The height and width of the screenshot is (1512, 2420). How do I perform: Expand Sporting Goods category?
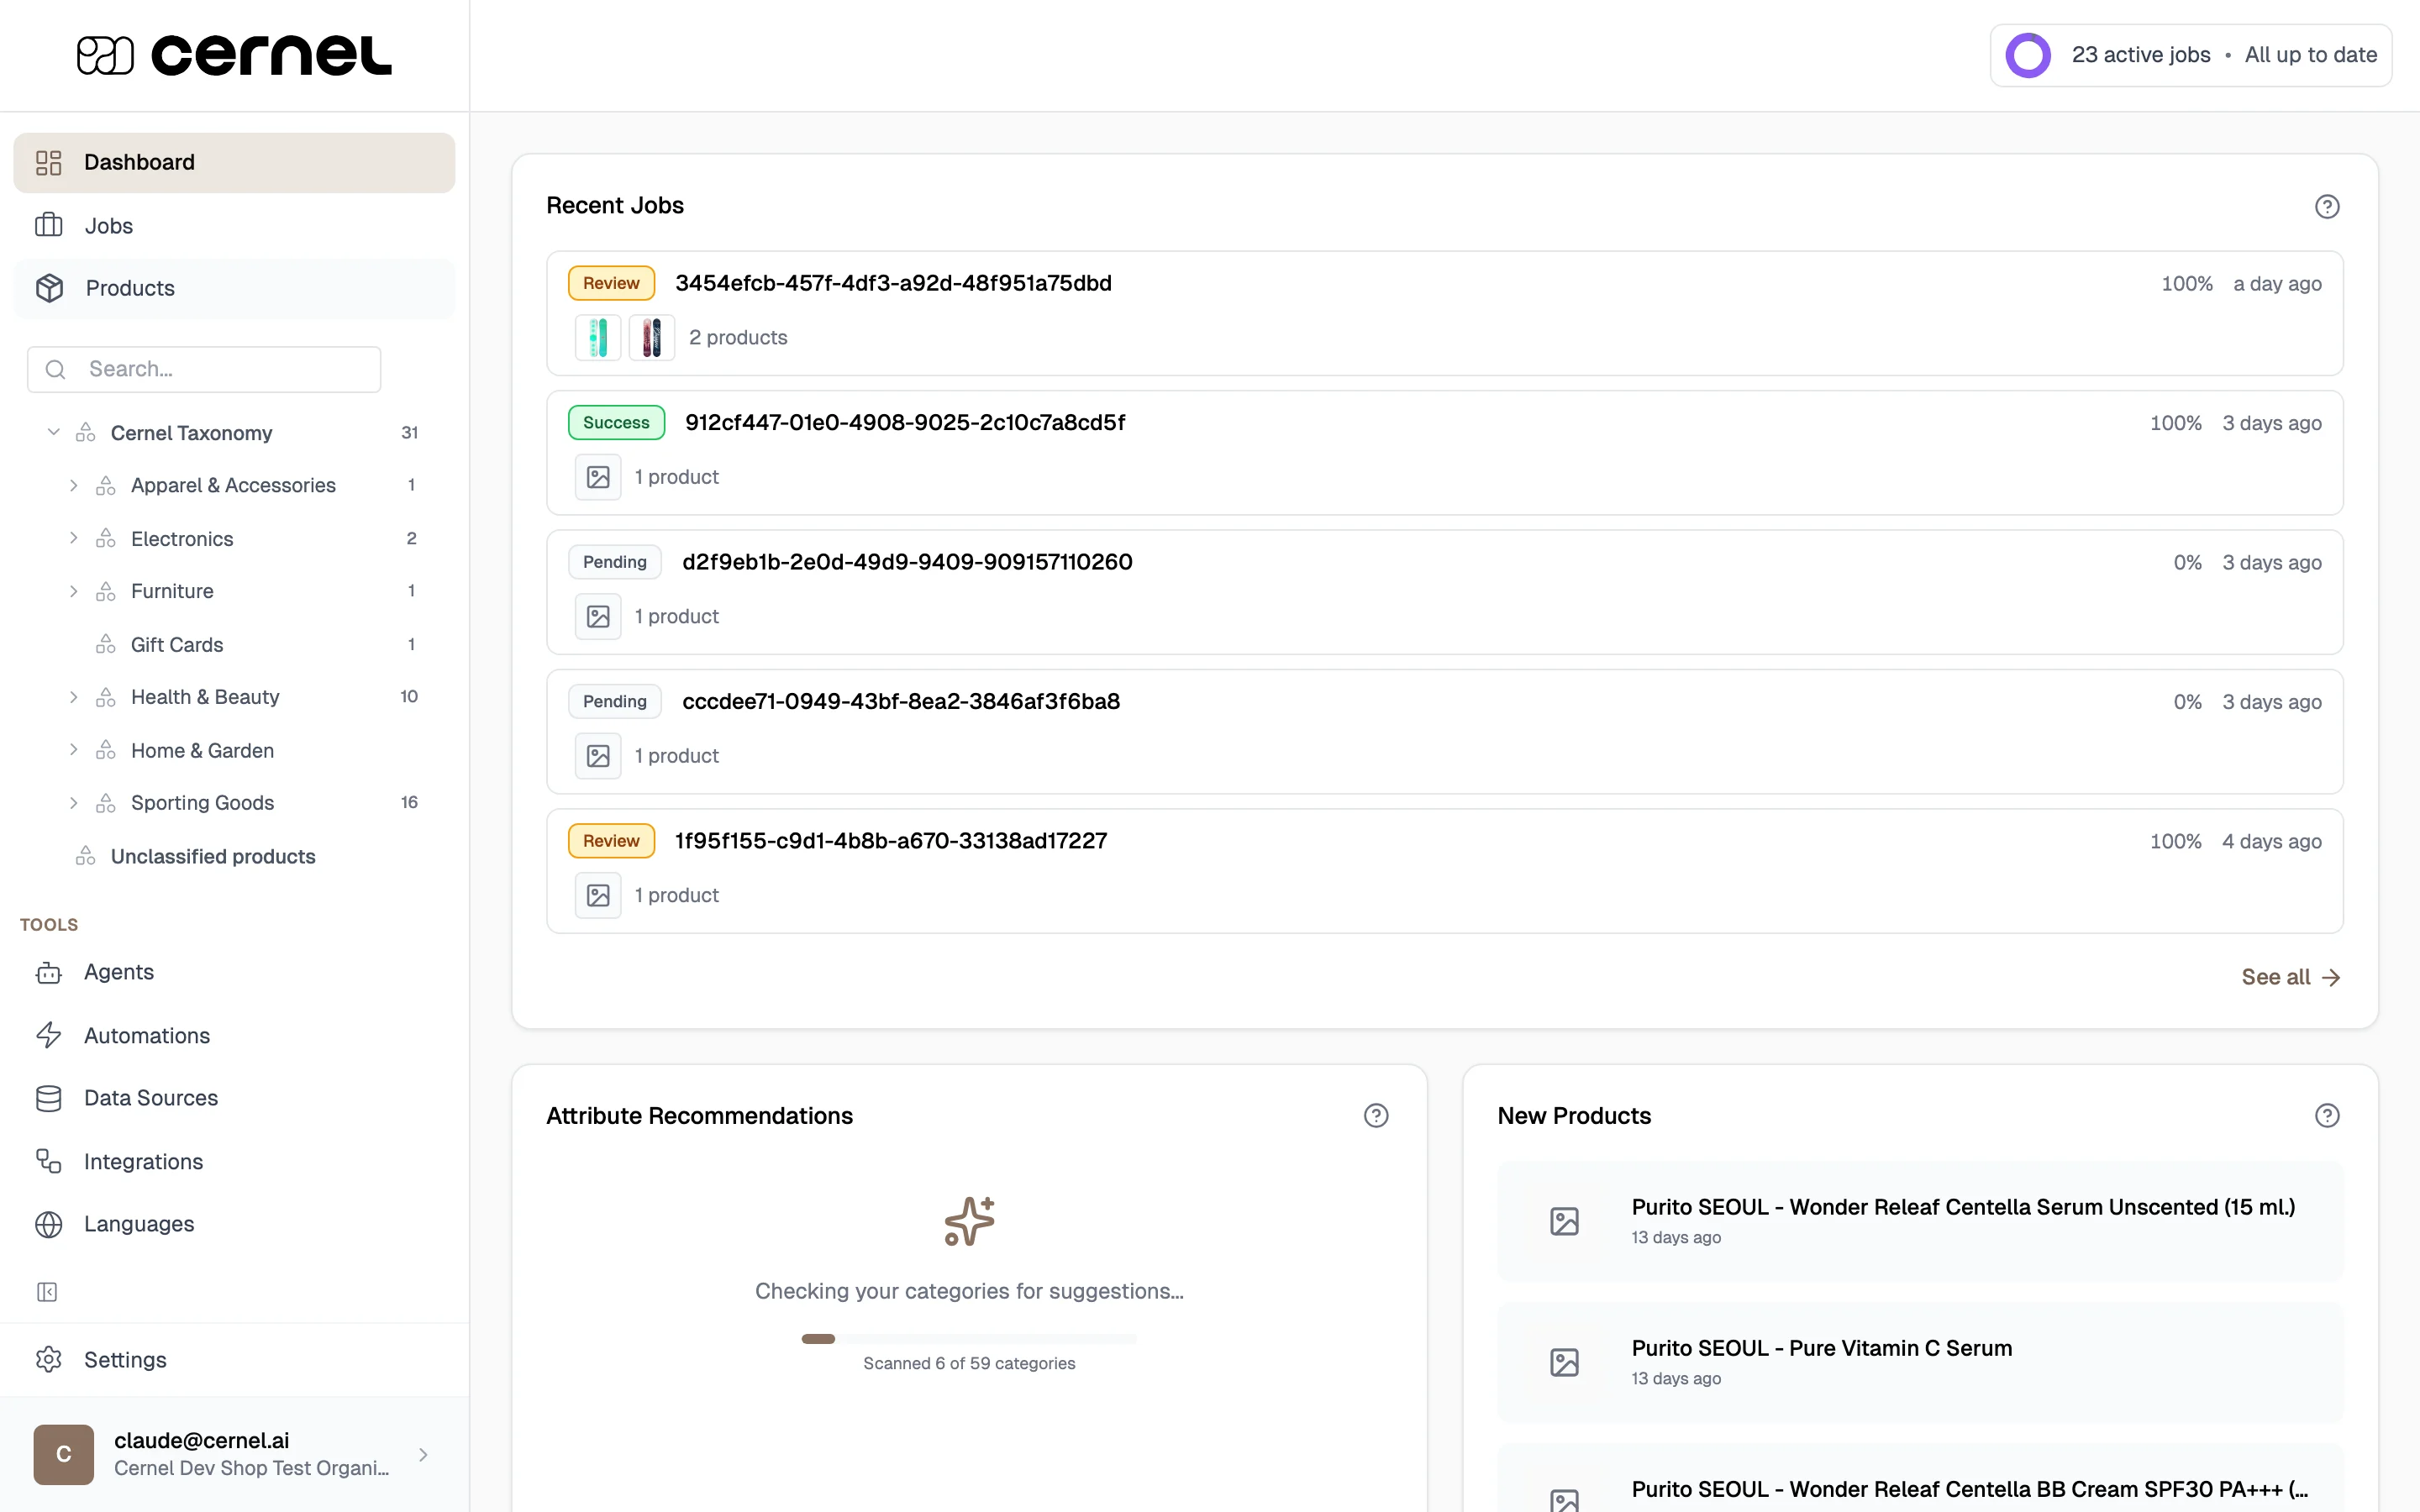click(x=73, y=803)
